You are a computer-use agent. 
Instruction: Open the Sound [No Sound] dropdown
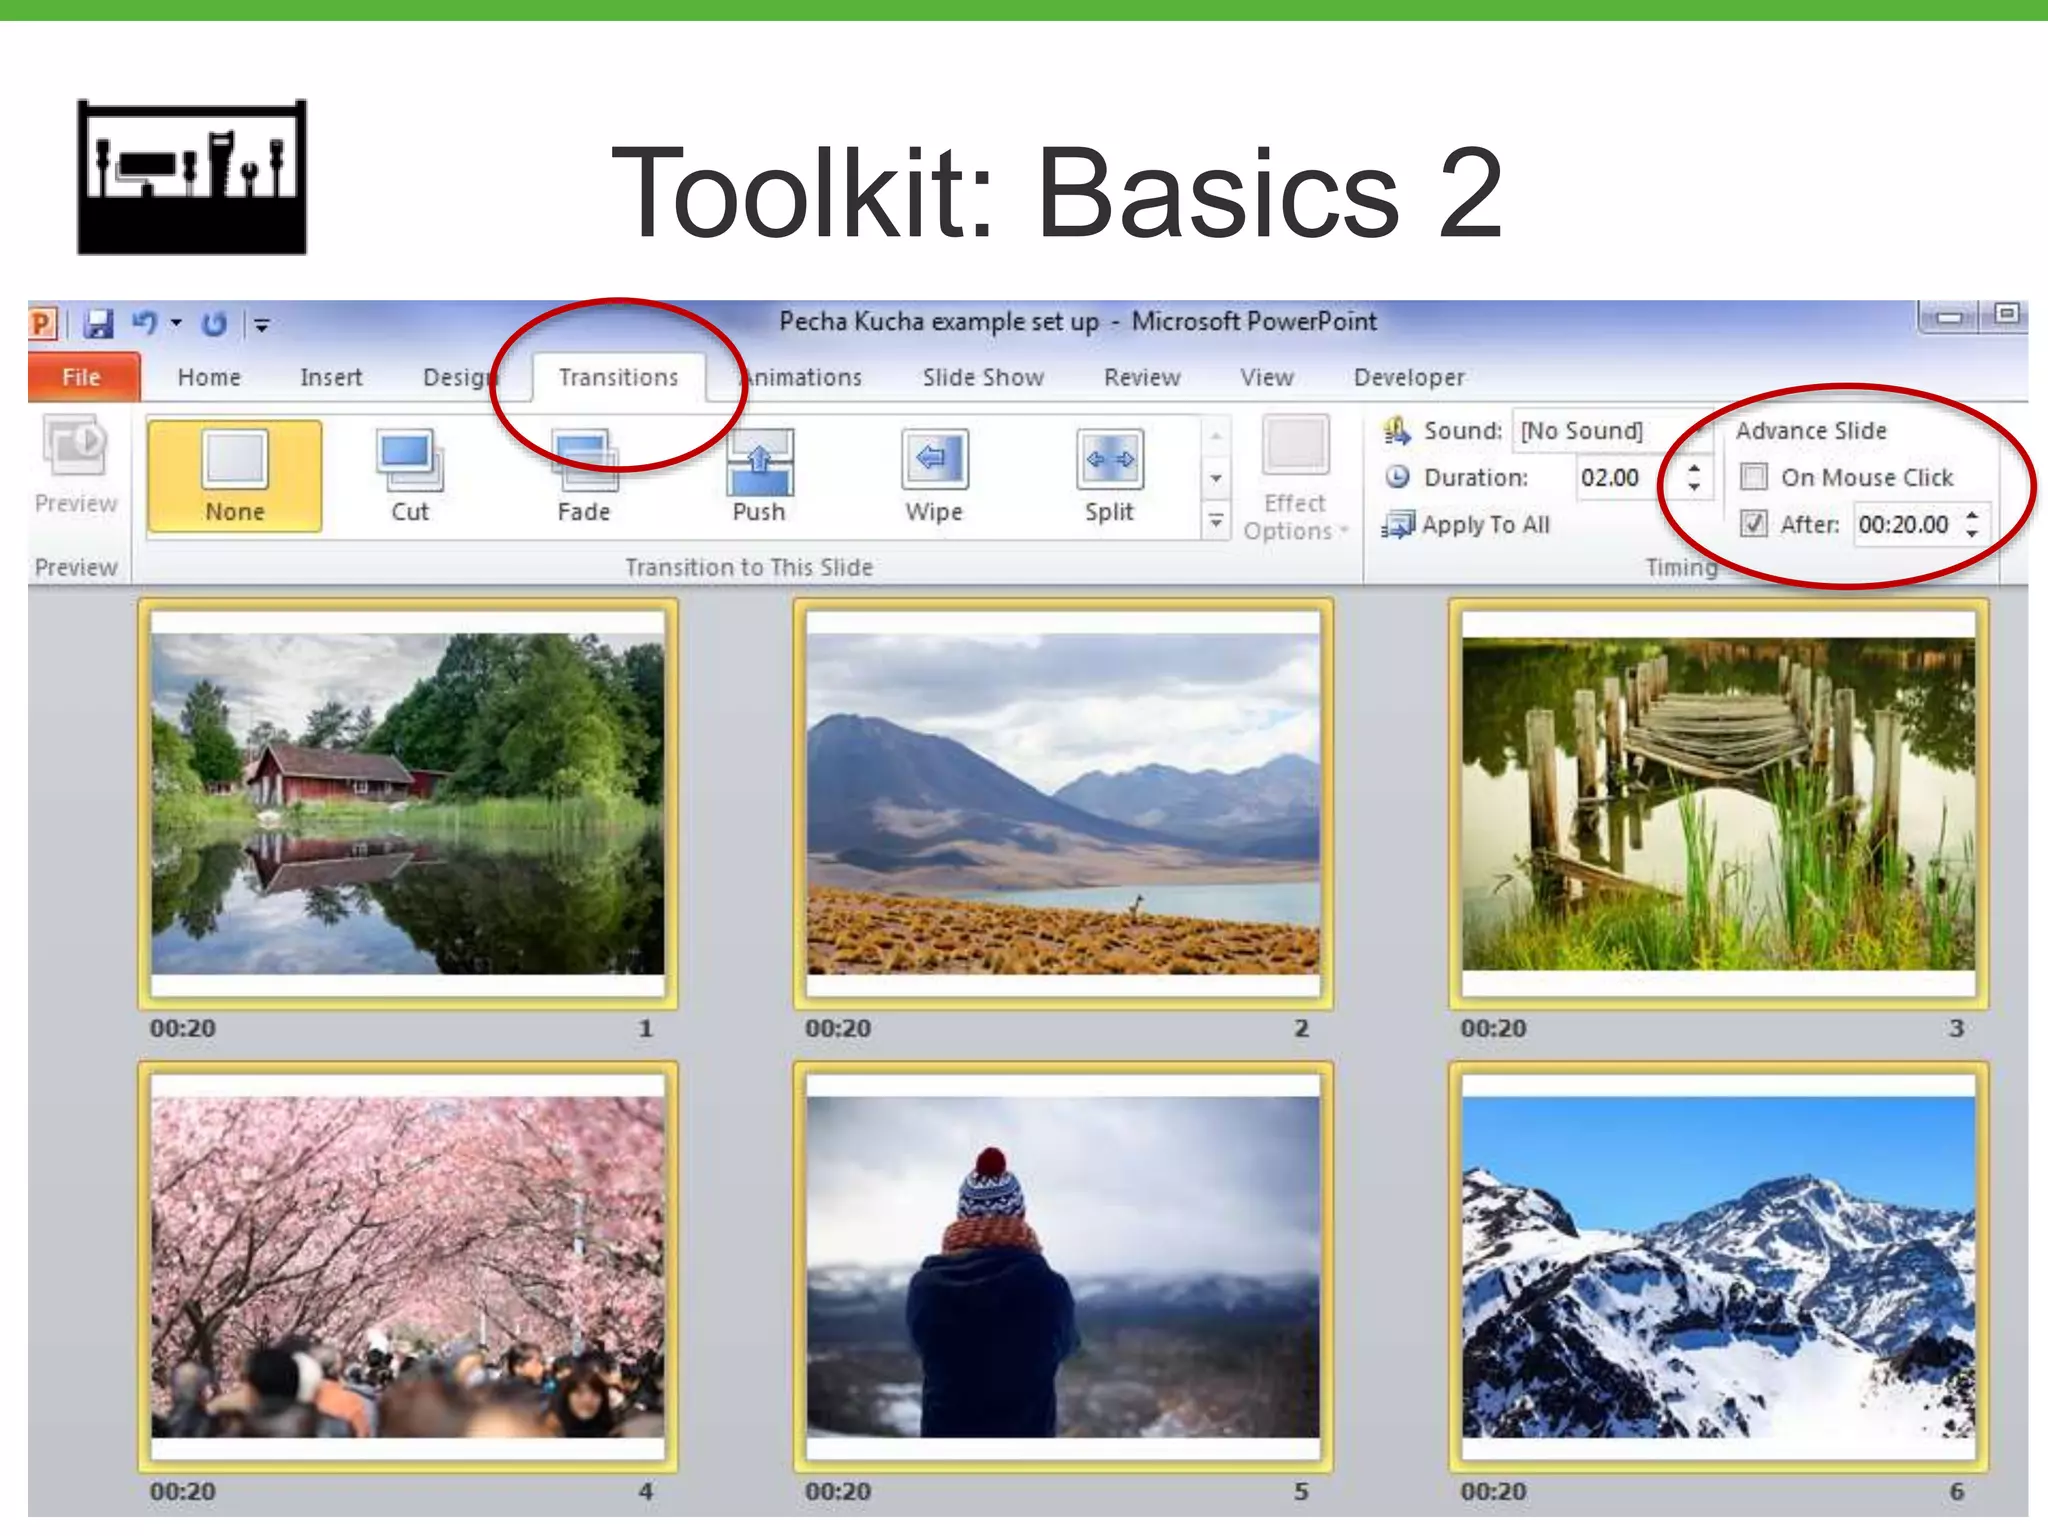point(1610,430)
